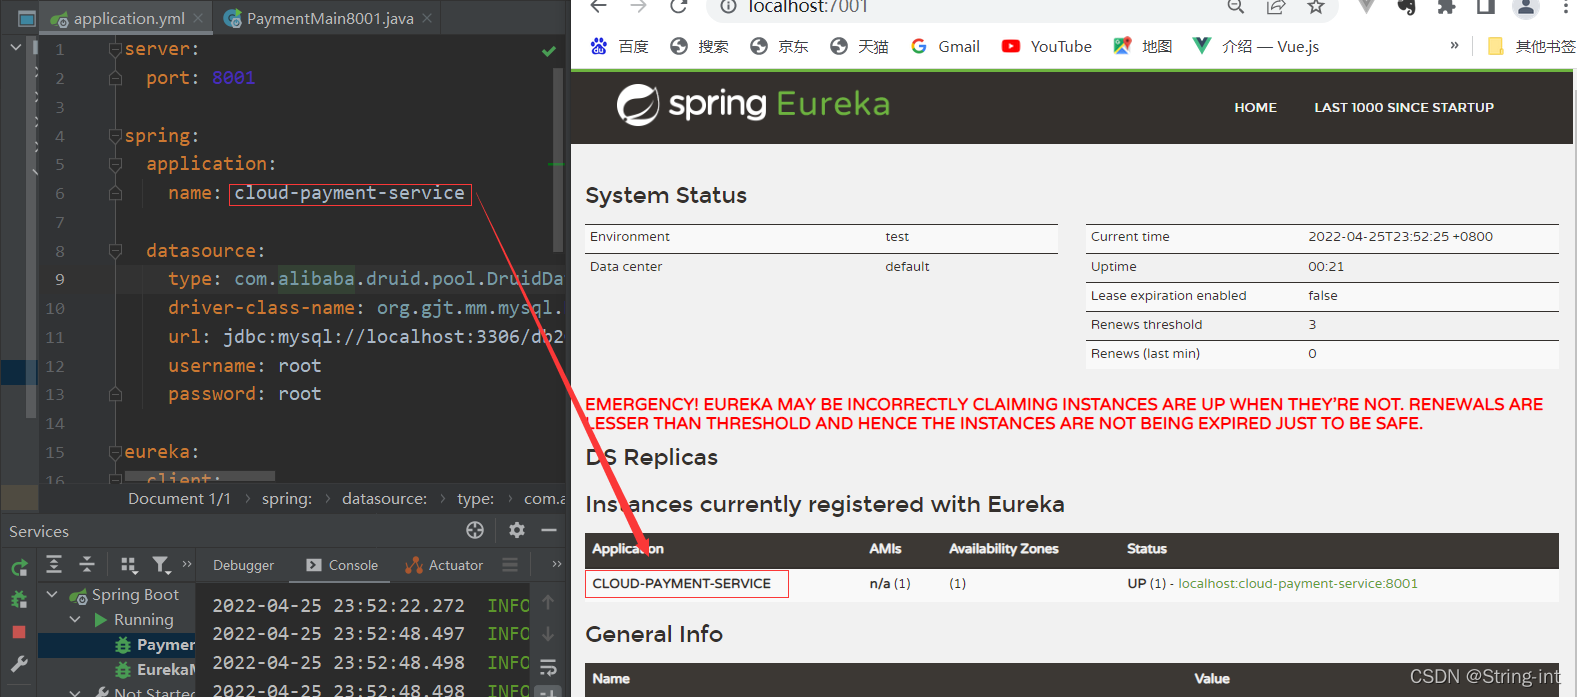Go back in browser
This screenshot has height=697, width=1577.
click(598, 6)
